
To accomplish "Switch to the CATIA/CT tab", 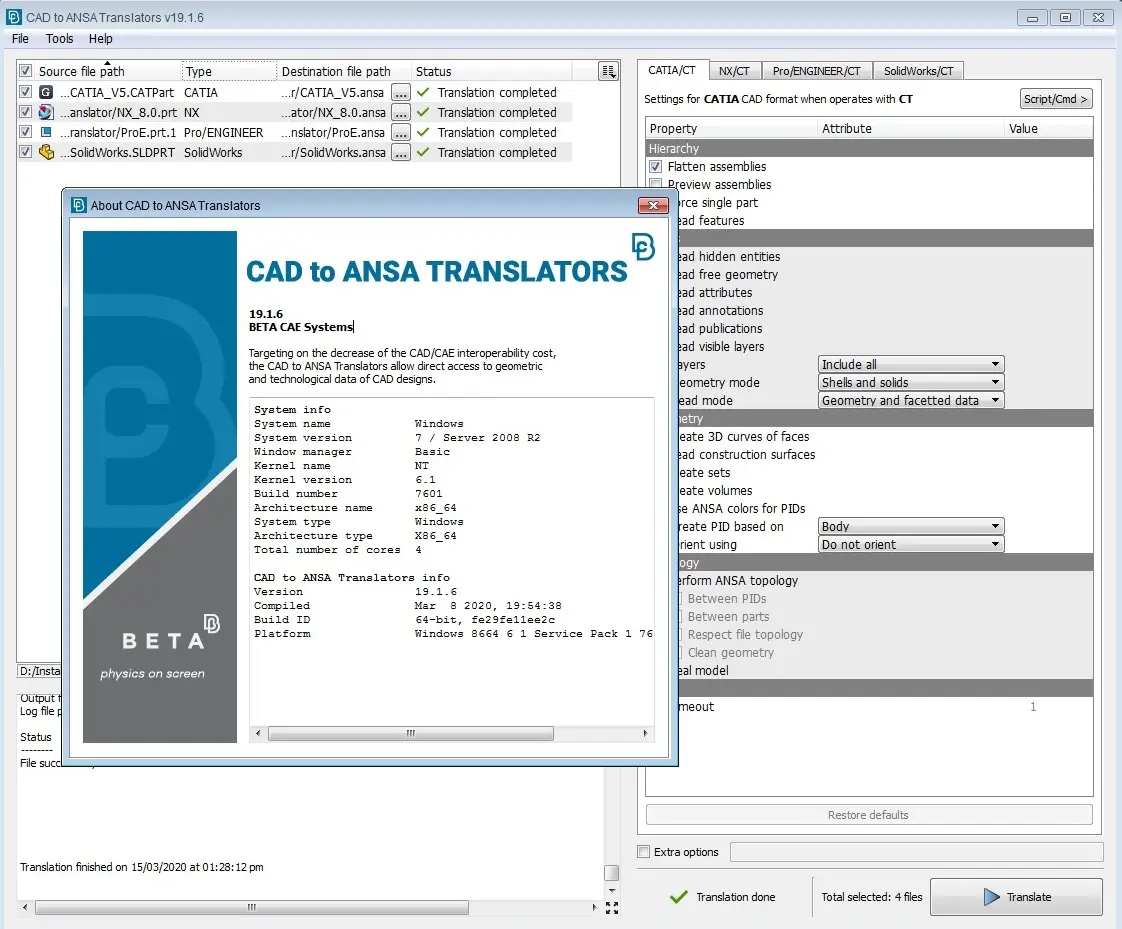I will (672, 70).
